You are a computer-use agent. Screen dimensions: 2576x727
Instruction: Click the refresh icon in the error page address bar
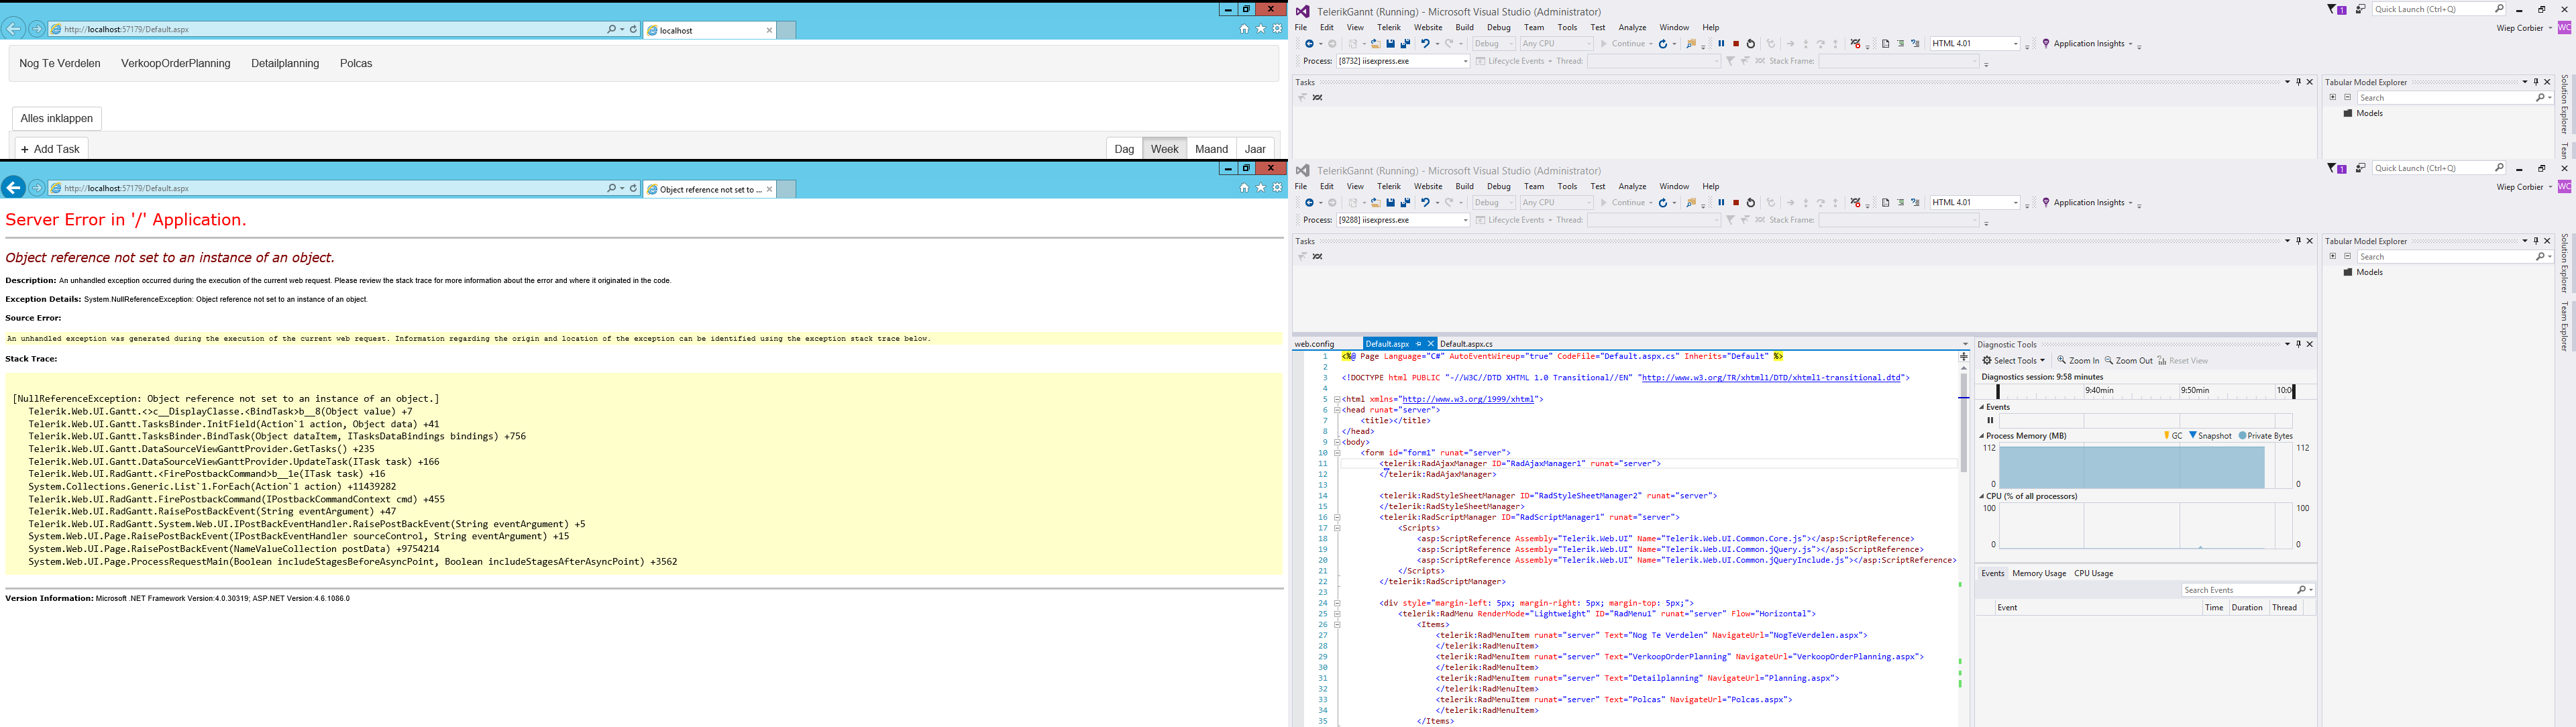click(633, 188)
